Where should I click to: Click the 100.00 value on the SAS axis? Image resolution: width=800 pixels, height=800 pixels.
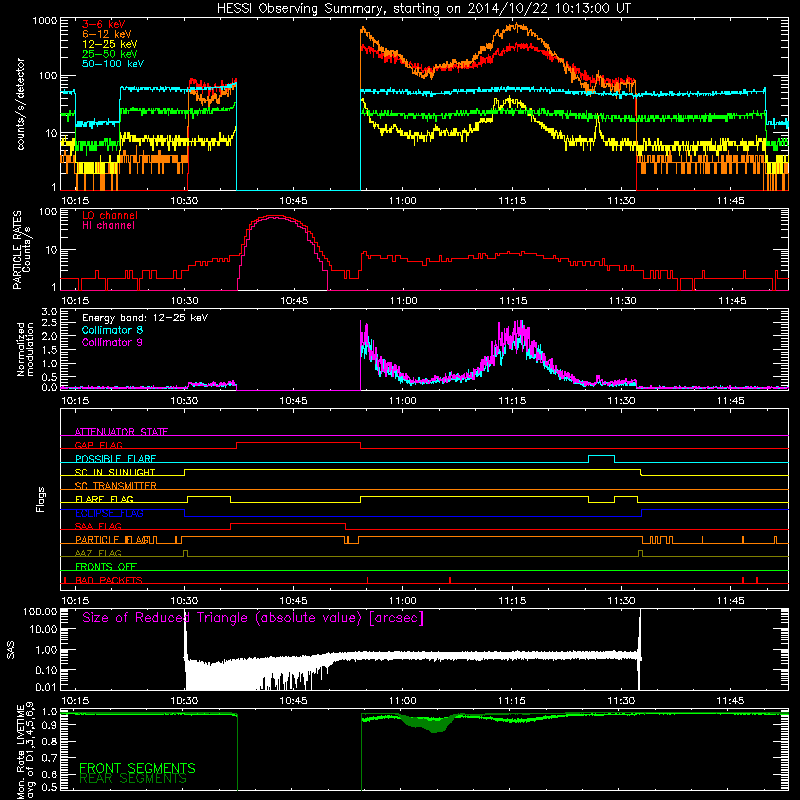(40, 611)
